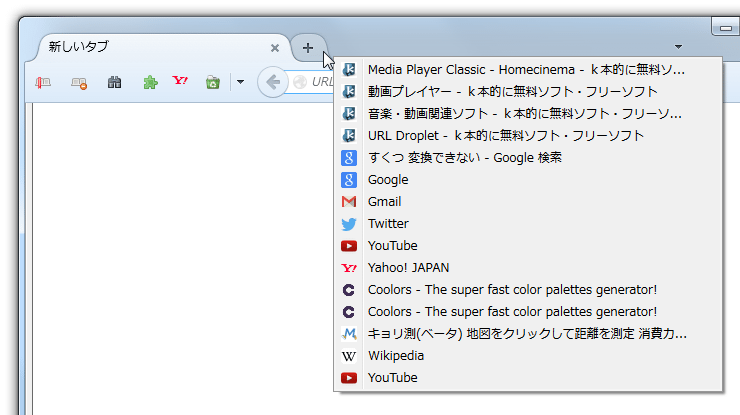Click the URL address input field
The width and height of the screenshot is (740, 415).
pyautogui.click(x=310, y=82)
